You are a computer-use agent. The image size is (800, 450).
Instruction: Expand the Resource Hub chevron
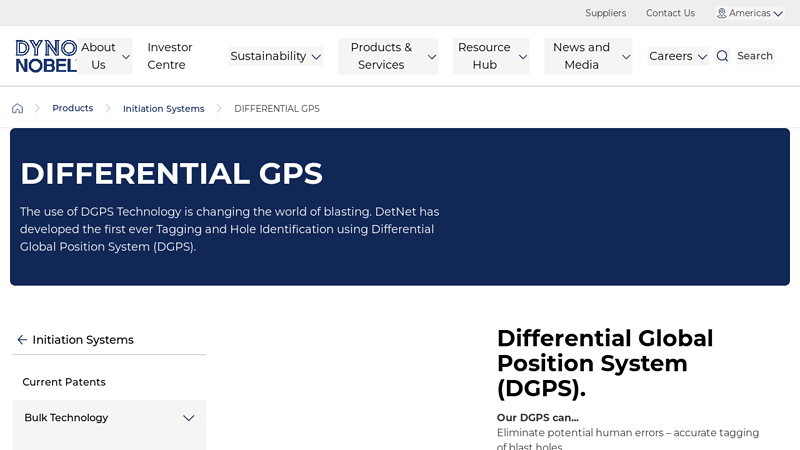[523, 57]
